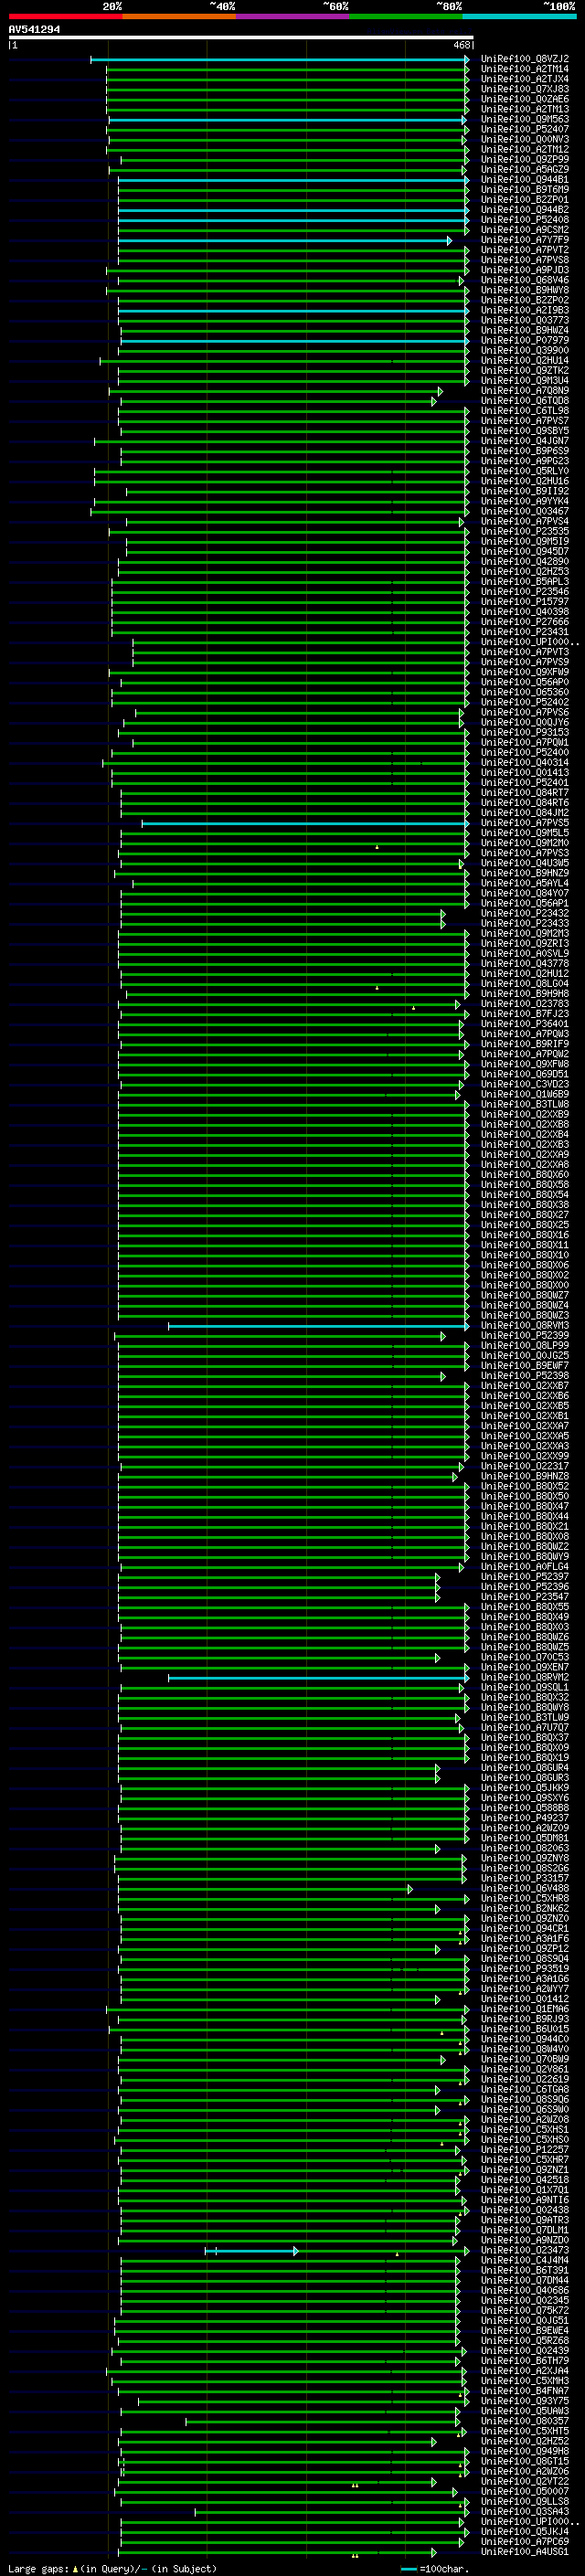Select label UniRef100_A5AGZ9
Image resolution: width=585 pixels, height=2576 pixels.
(524, 170)
